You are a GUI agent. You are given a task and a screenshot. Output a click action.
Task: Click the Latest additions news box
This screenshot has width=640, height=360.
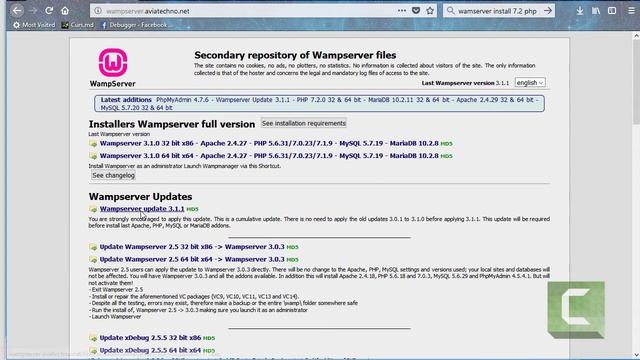point(319,104)
